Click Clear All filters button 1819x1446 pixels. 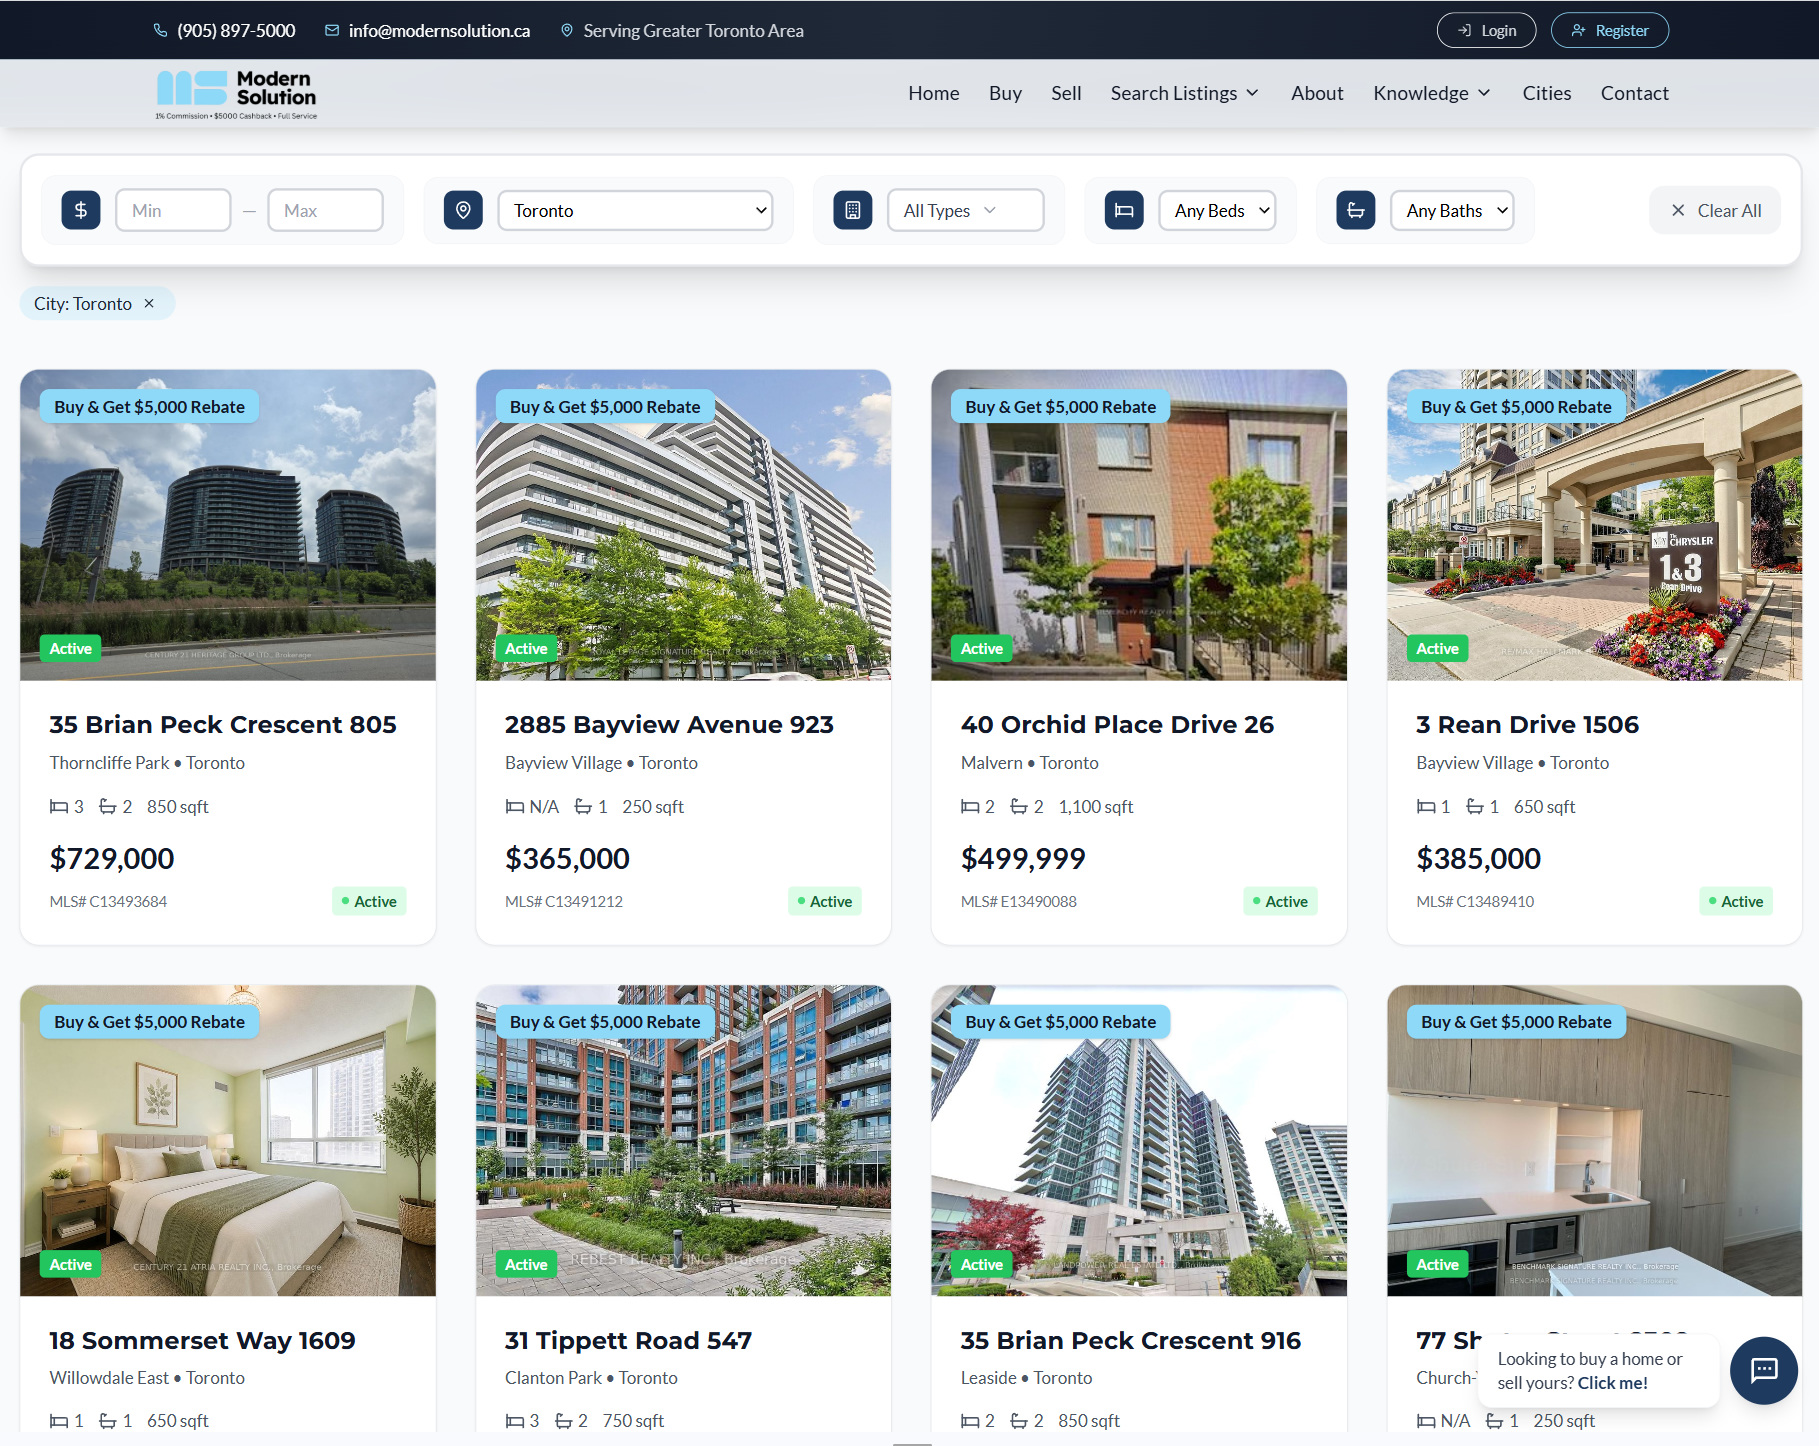coord(1716,210)
